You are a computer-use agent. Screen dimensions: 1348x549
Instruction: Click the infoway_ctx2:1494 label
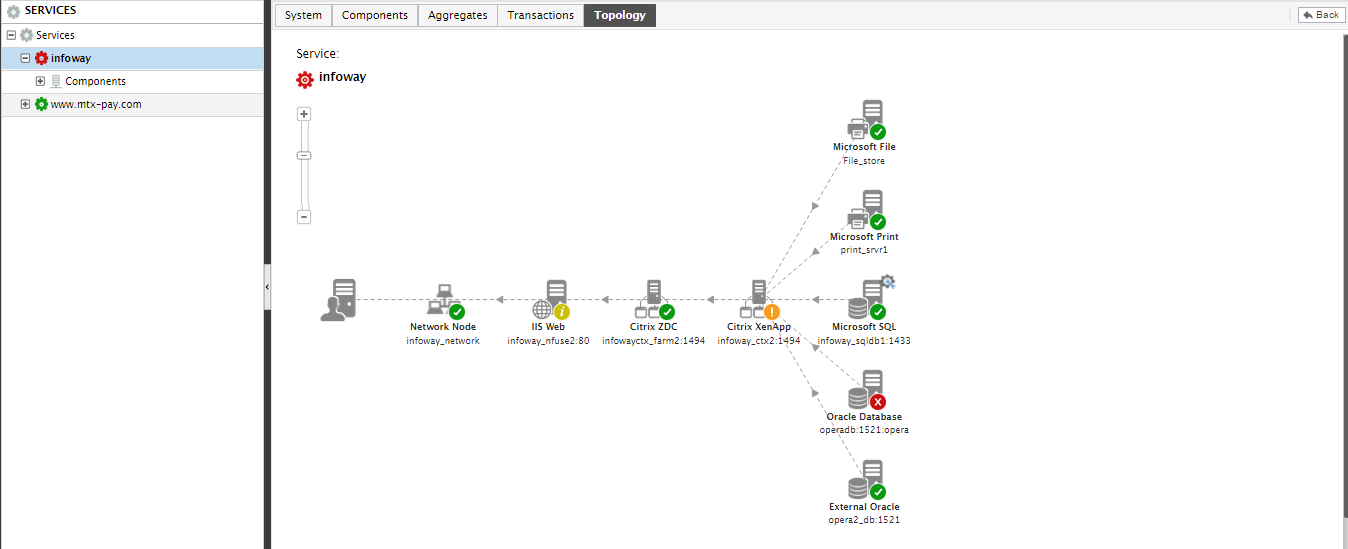pyautogui.click(x=759, y=340)
